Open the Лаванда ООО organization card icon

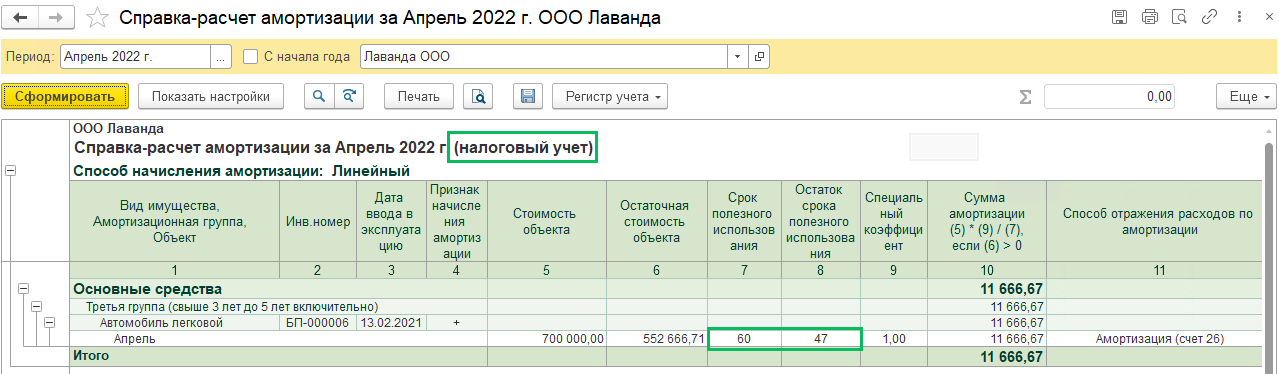click(x=759, y=57)
